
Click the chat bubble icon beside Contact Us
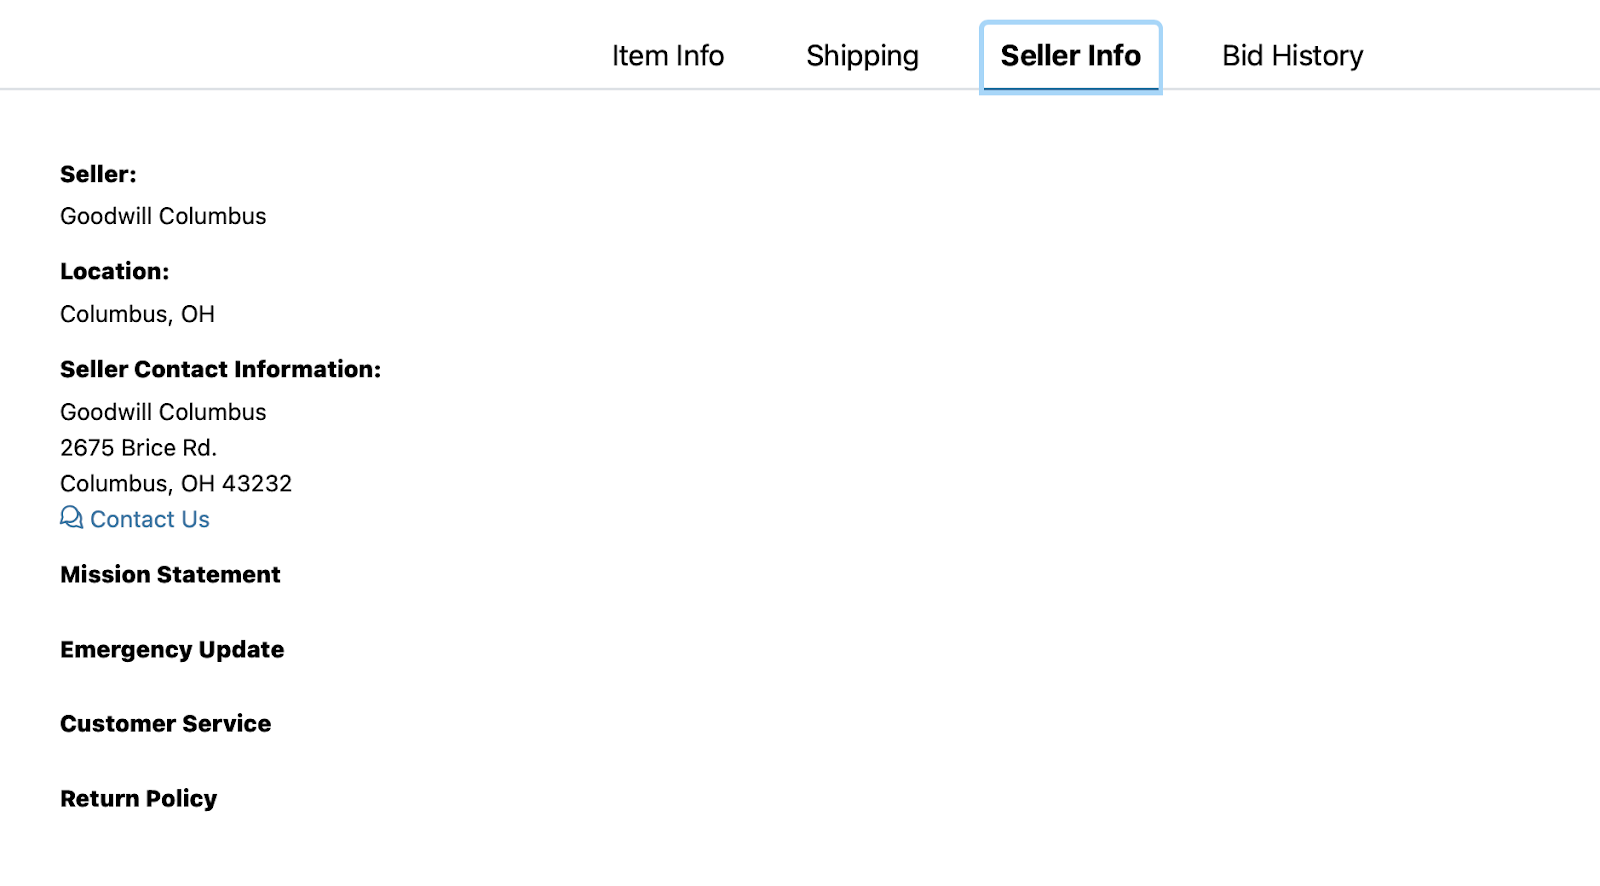click(71, 517)
